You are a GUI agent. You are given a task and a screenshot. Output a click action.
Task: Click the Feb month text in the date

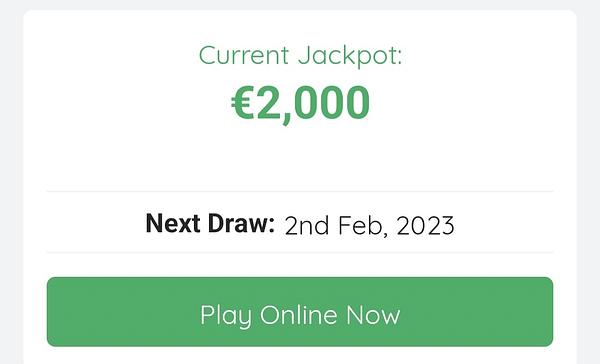click(360, 225)
